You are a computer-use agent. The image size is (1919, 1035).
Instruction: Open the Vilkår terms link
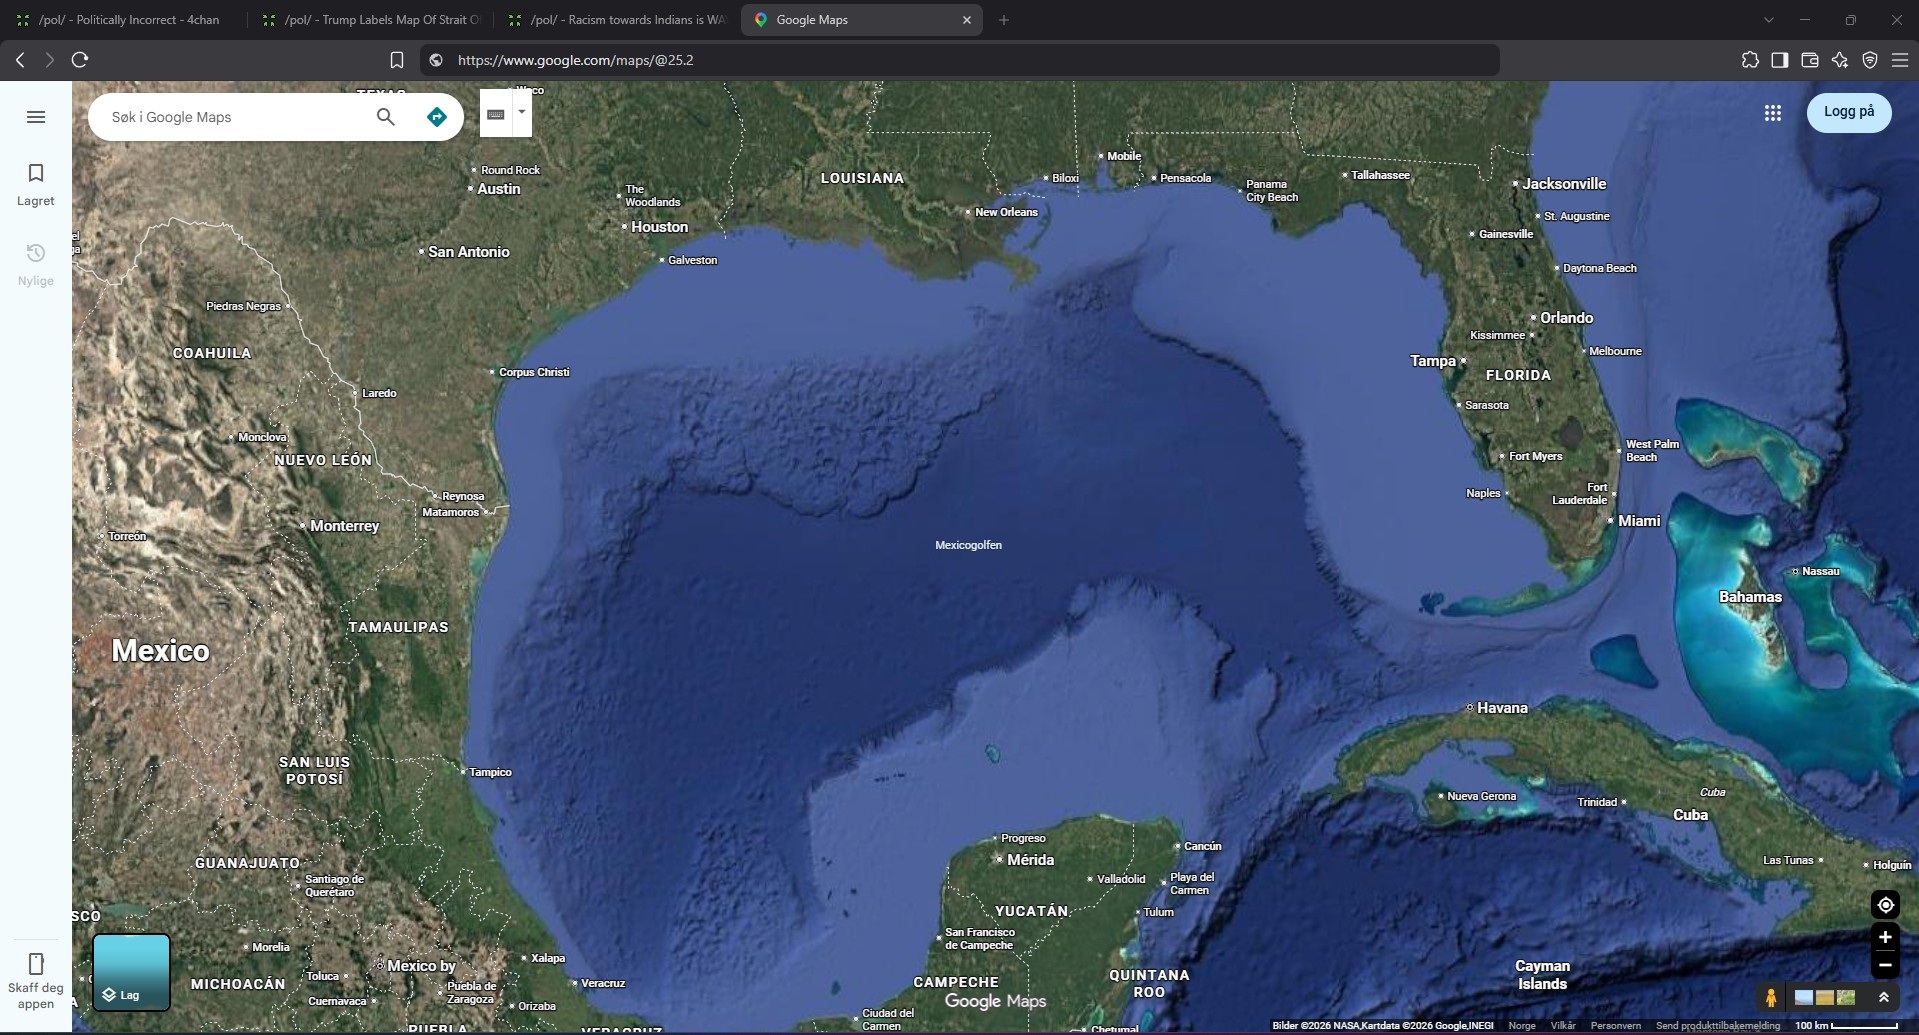click(x=1563, y=1026)
